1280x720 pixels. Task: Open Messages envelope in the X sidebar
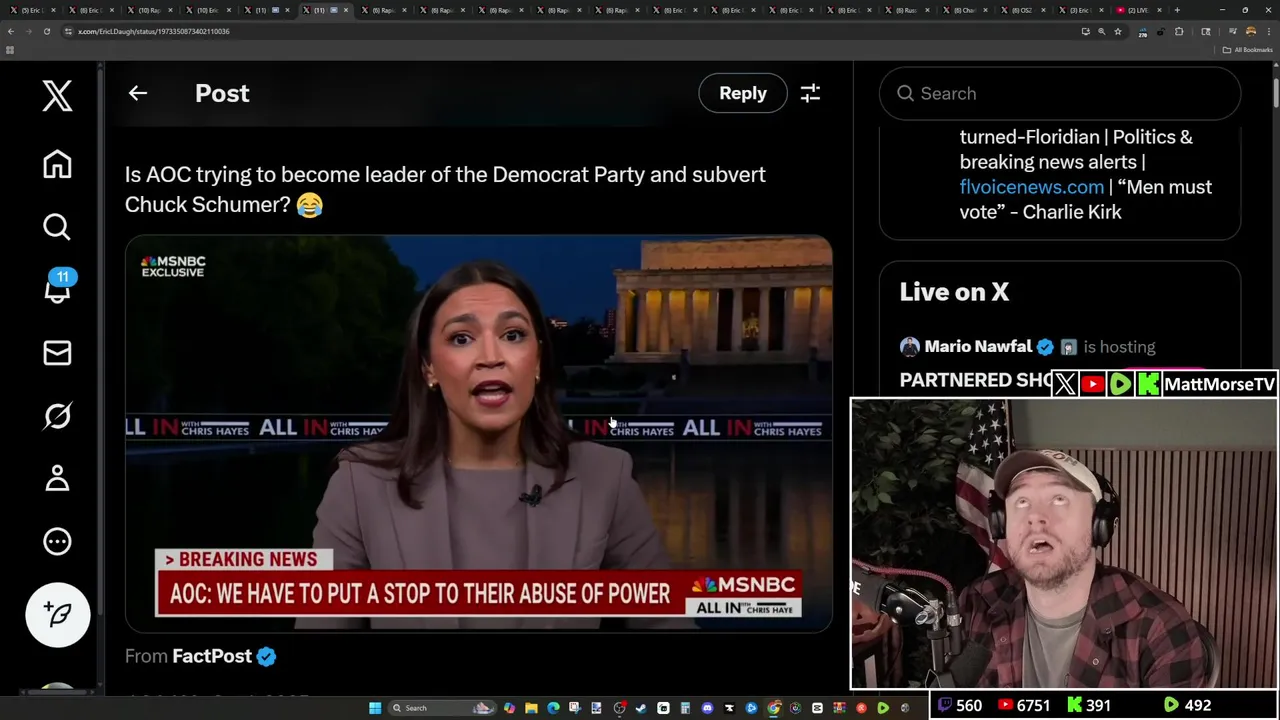pyautogui.click(x=57, y=353)
